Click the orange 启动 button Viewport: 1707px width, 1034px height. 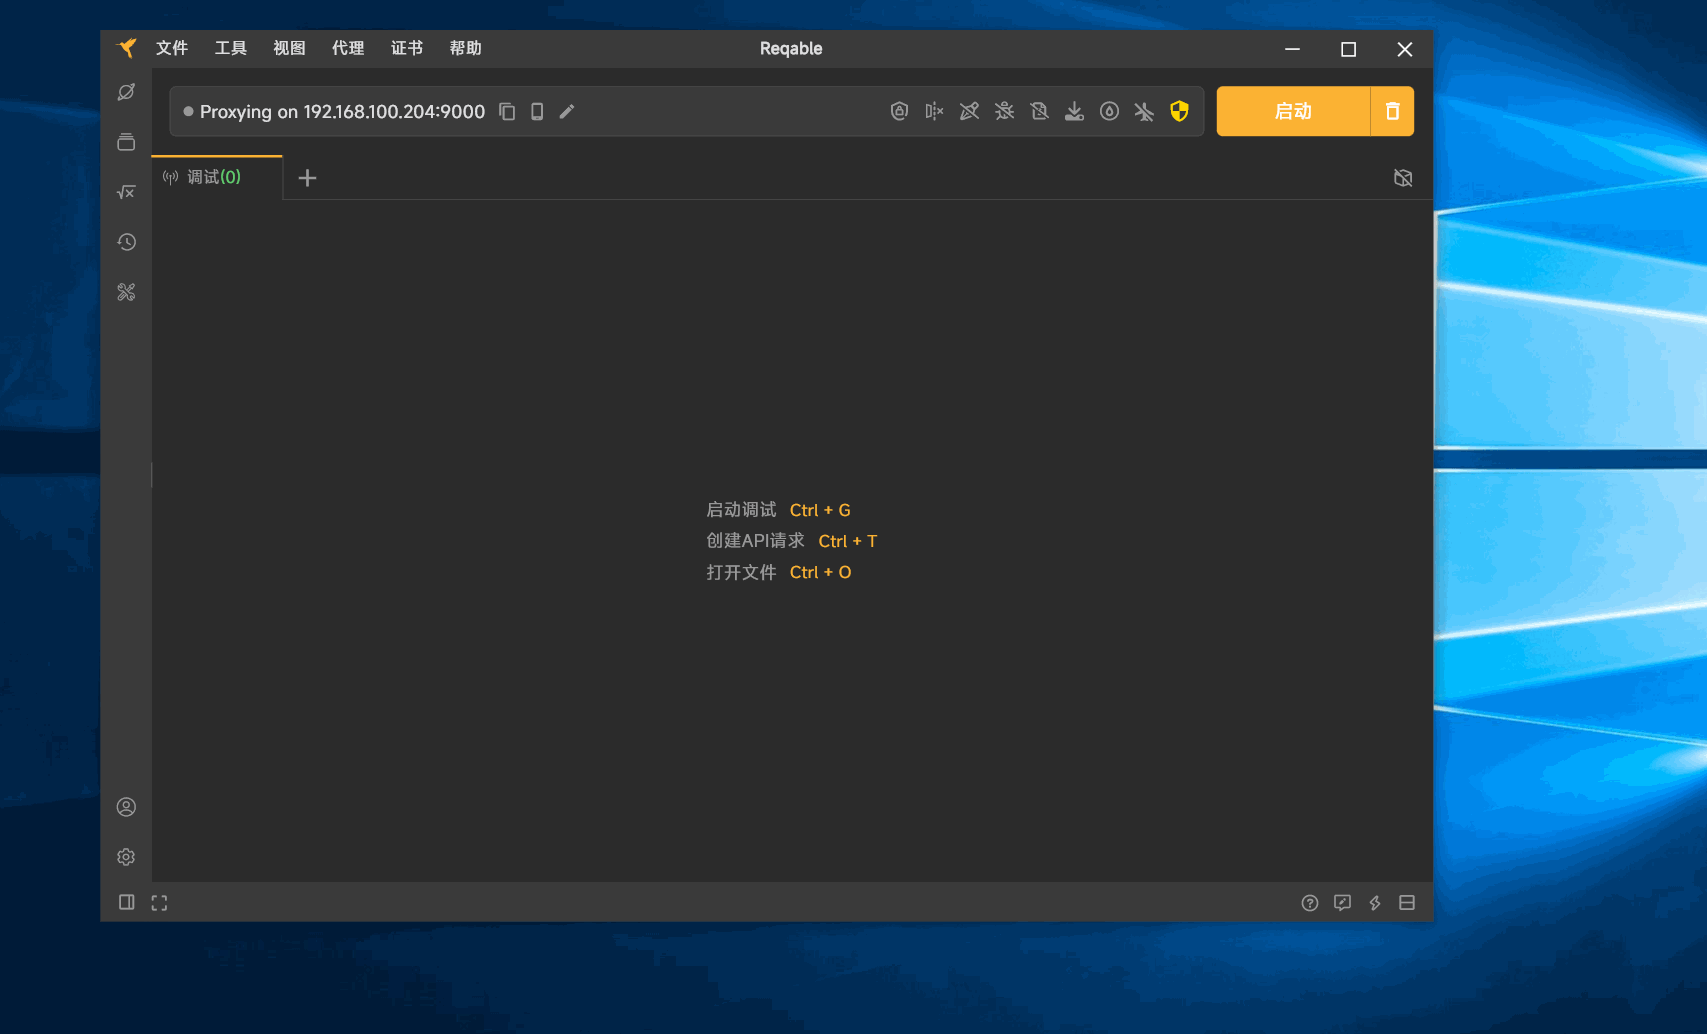coord(1292,111)
